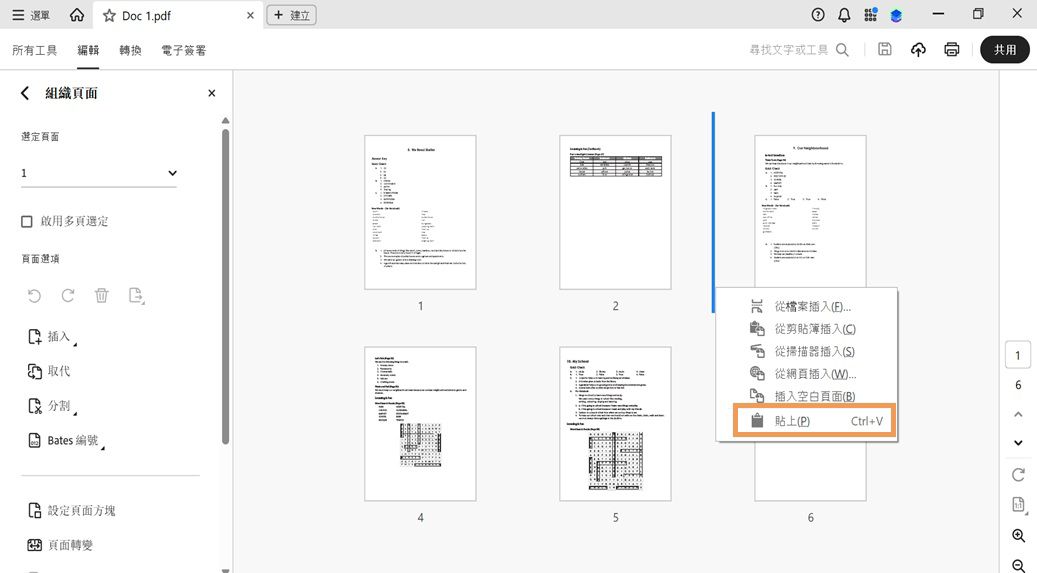Open the hamburger 選單 menu
1037x573 pixels.
tap(30, 15)
